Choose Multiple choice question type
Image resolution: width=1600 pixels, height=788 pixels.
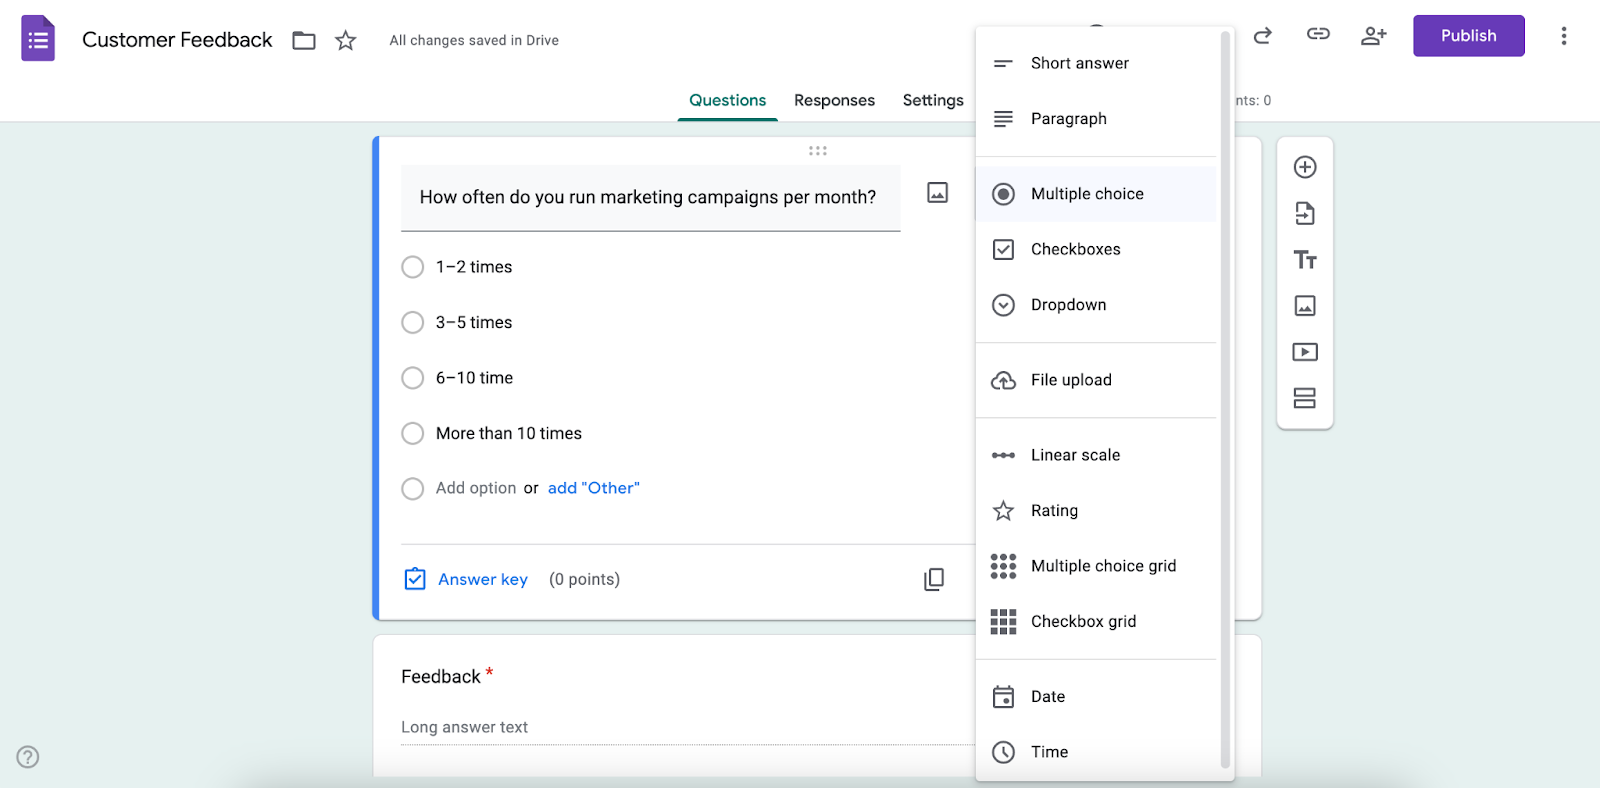tap(1096, 194)
